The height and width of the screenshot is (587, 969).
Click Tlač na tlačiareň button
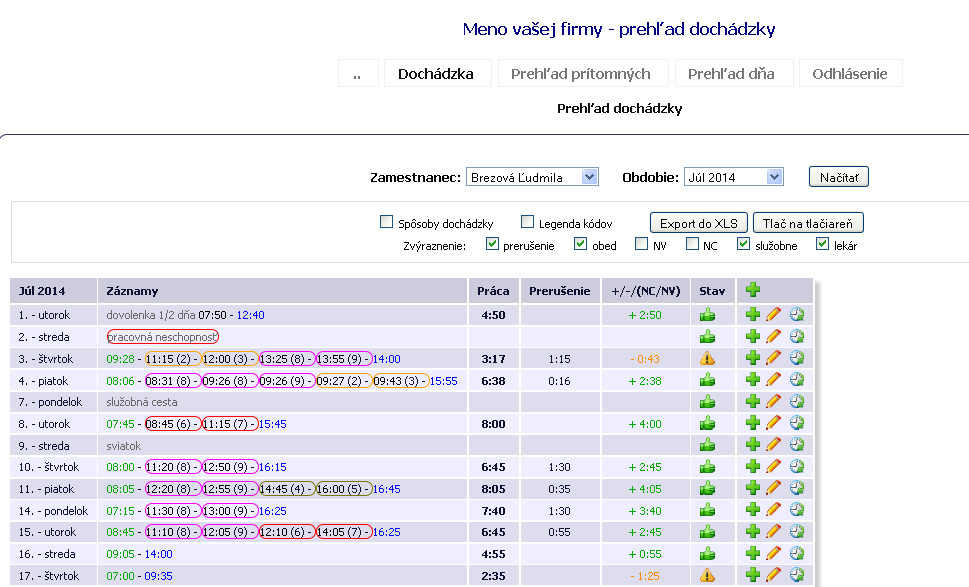pos(808,223)
